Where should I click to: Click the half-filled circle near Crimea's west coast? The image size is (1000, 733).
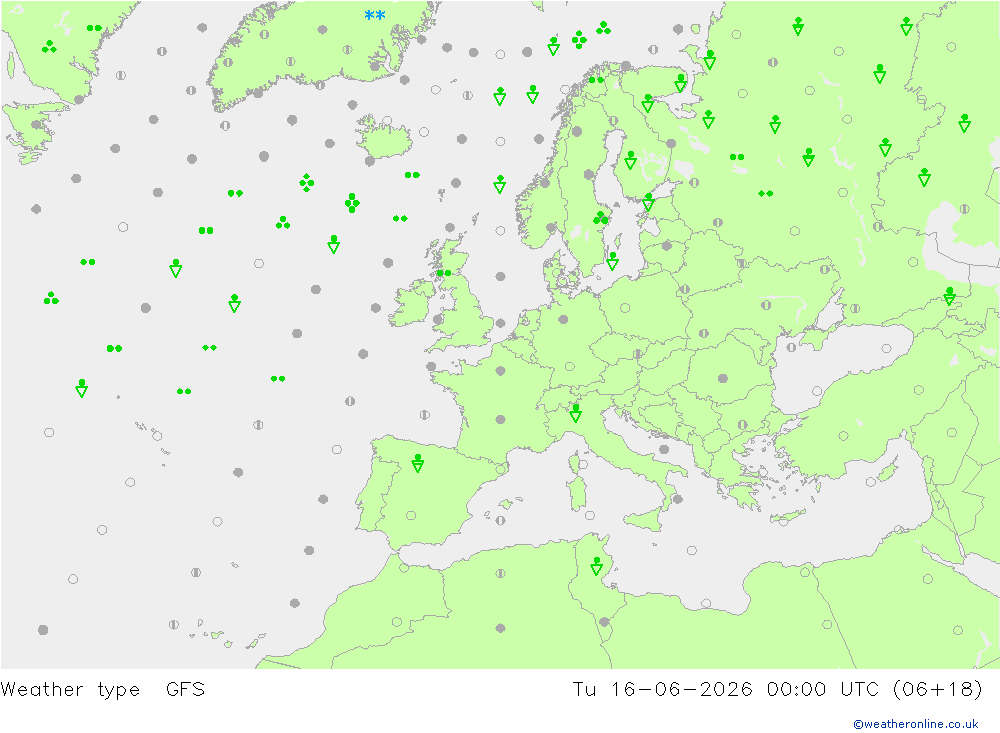[x=791, y=348]
